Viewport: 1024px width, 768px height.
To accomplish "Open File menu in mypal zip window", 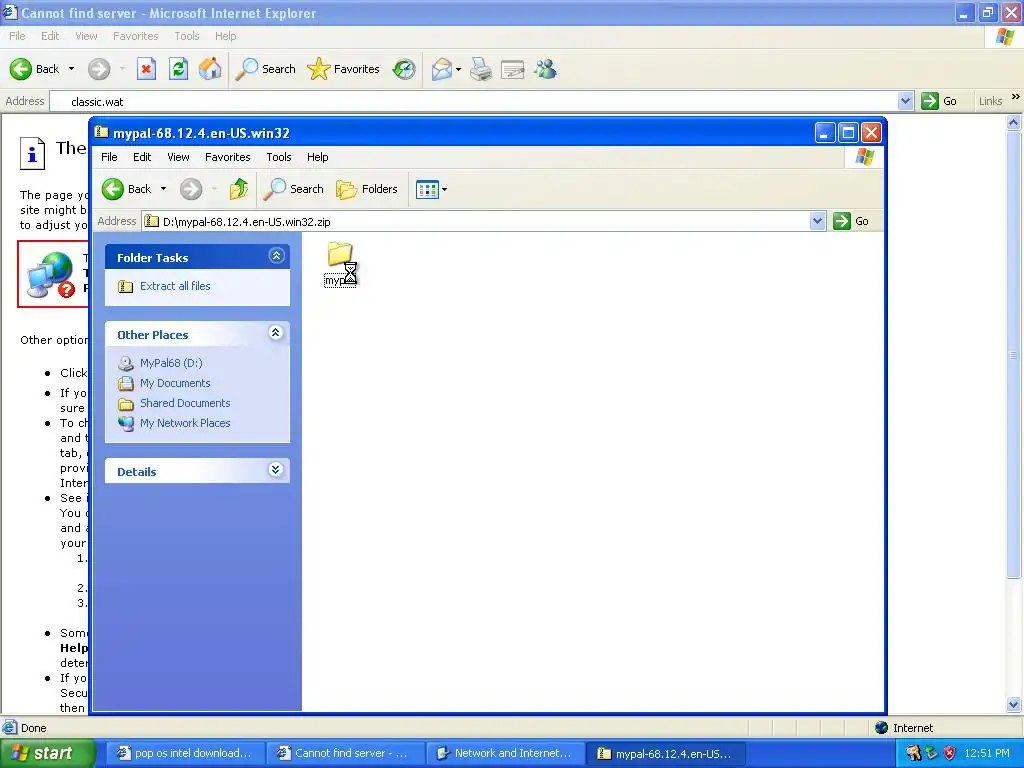I will point(109,157).
